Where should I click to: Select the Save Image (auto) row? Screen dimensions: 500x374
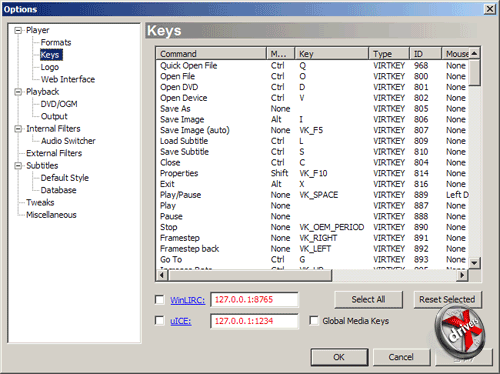coord(313,130)
